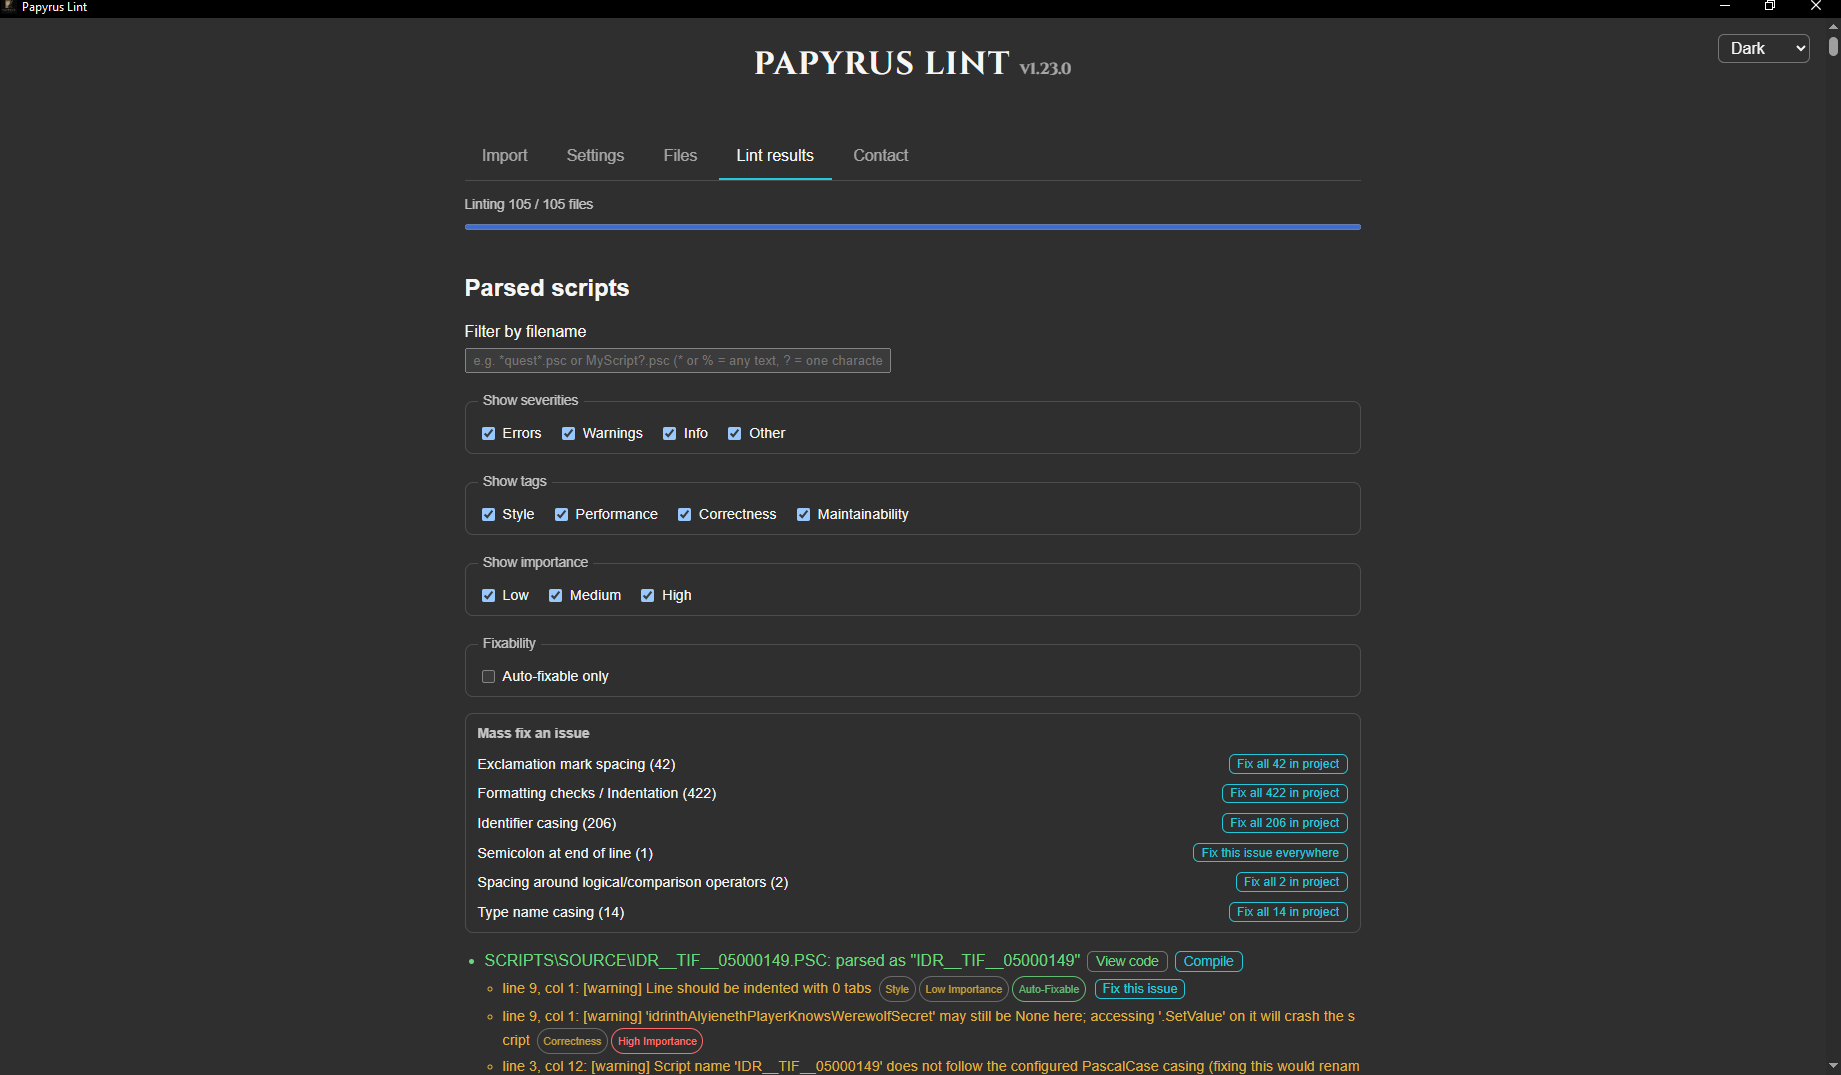The width and height of the screenshot is (1841, 1075).
Task: Focus the Filter by filename field
Action: click(677, 360)
